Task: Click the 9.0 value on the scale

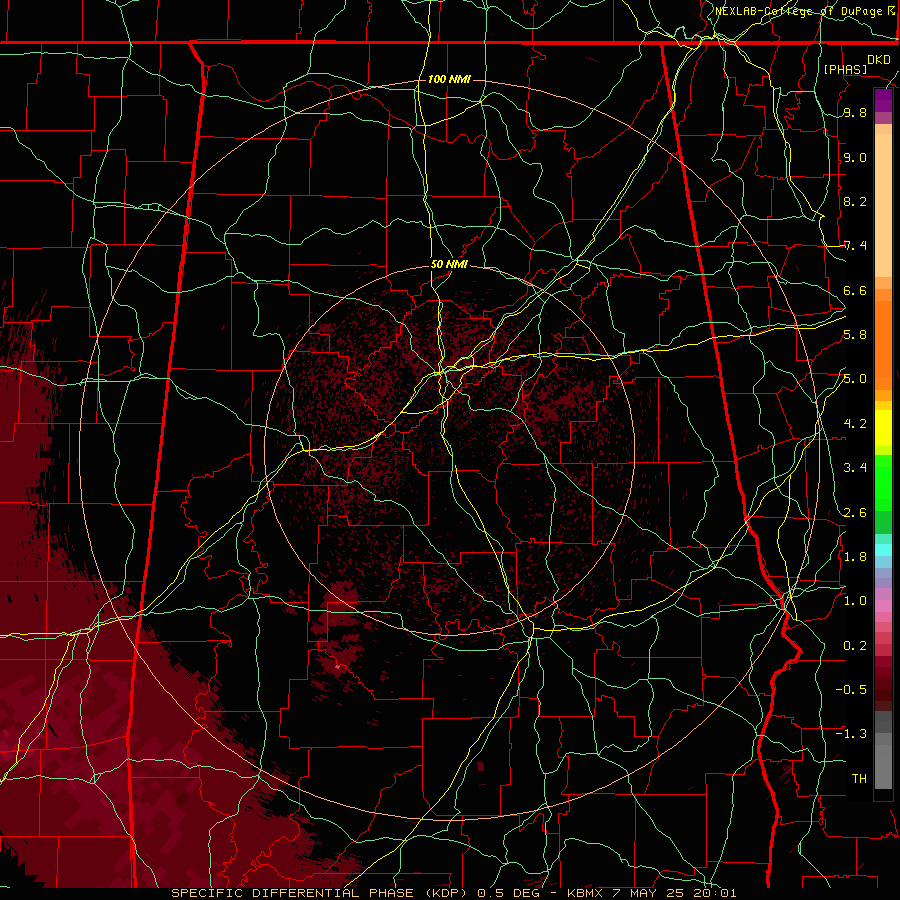Action: 855,157
